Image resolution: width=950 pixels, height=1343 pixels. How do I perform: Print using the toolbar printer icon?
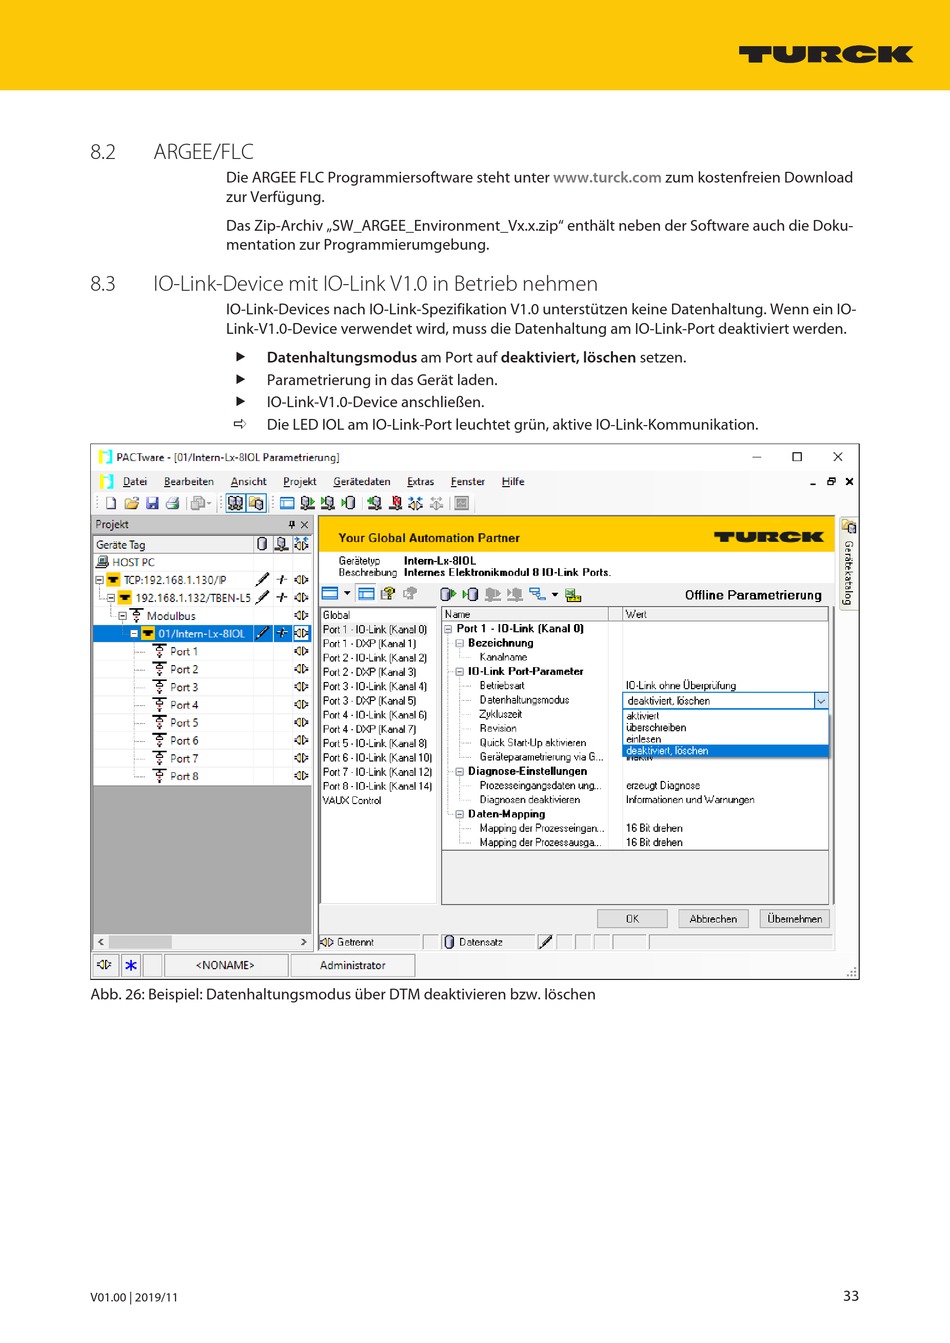point(172,503)
